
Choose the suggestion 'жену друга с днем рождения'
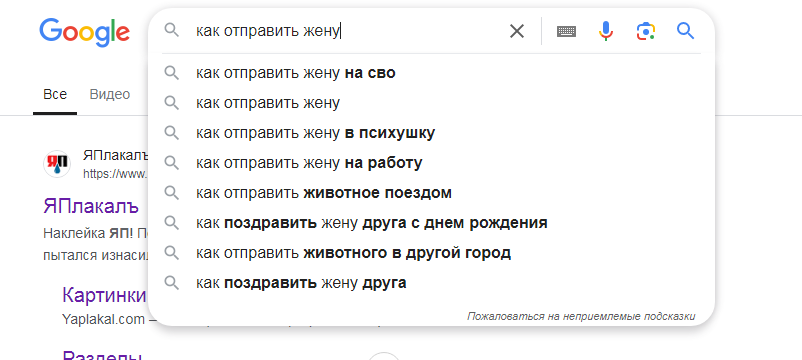click(431, 223)
